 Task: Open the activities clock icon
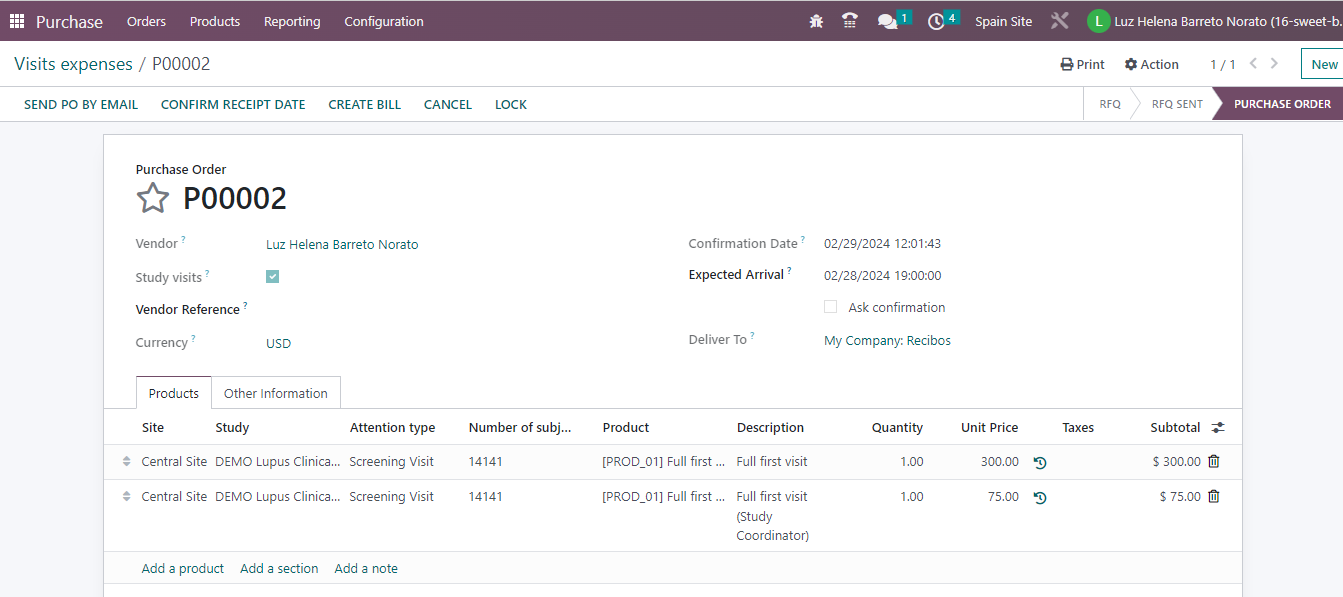(x=936, y=21)
